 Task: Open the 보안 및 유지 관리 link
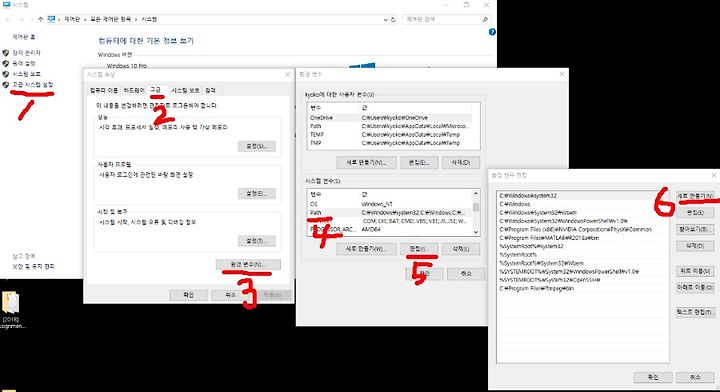click(34, 266)
